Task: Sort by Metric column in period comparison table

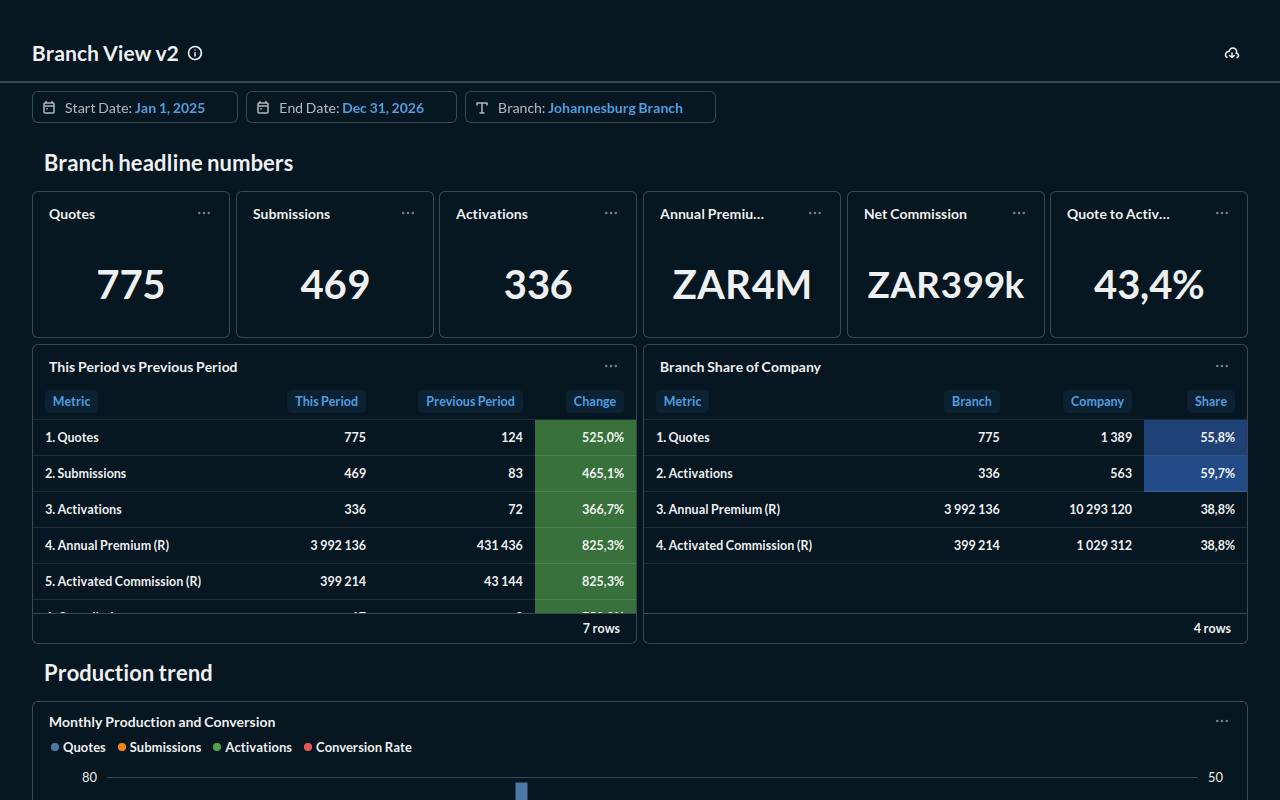Action: click(x=71, y=401)
